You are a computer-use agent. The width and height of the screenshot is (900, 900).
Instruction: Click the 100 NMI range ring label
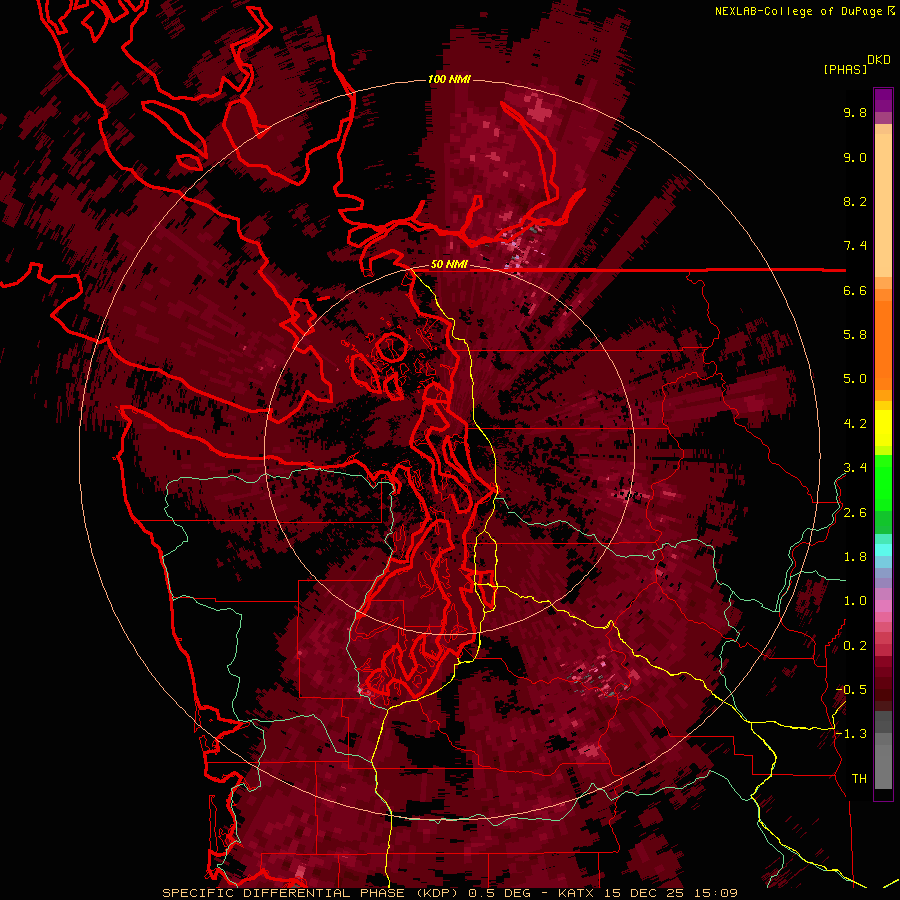coord(449,79)
